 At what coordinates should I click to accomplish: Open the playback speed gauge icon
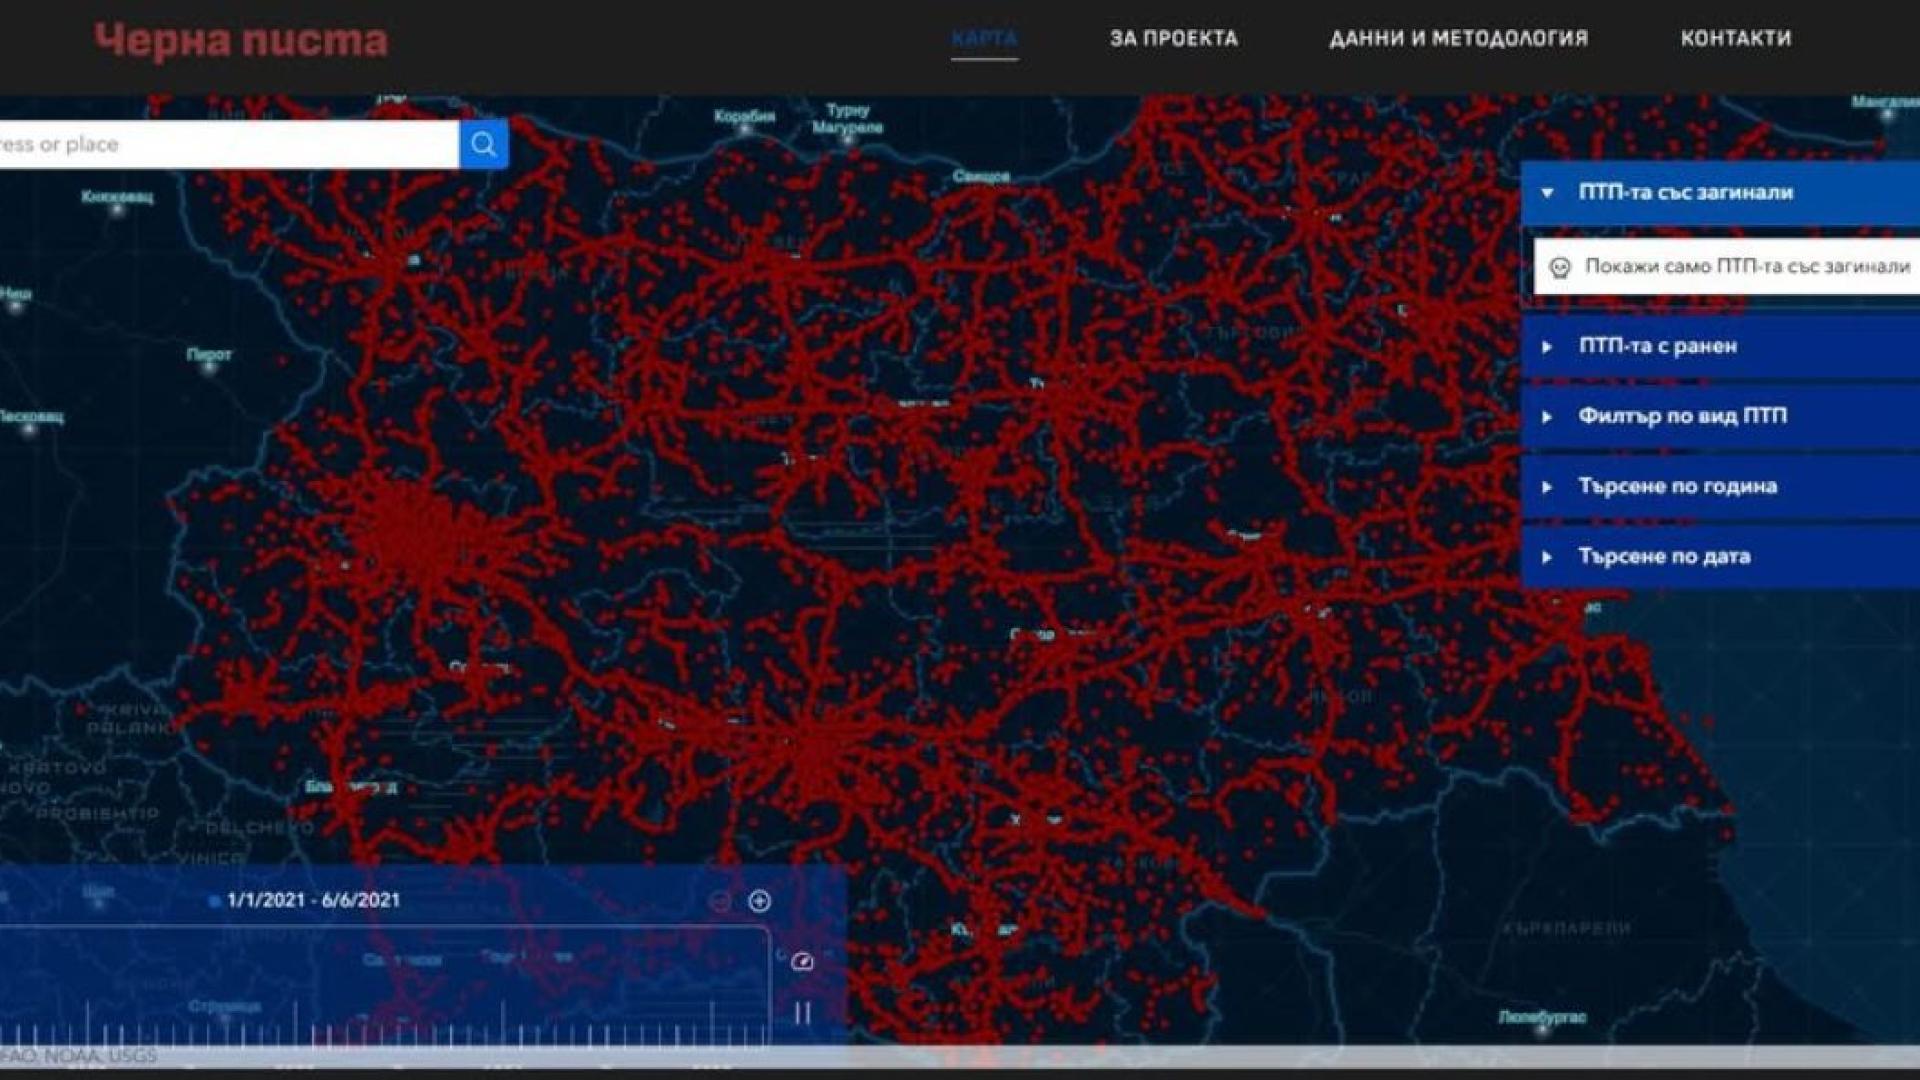coord(802,962)
